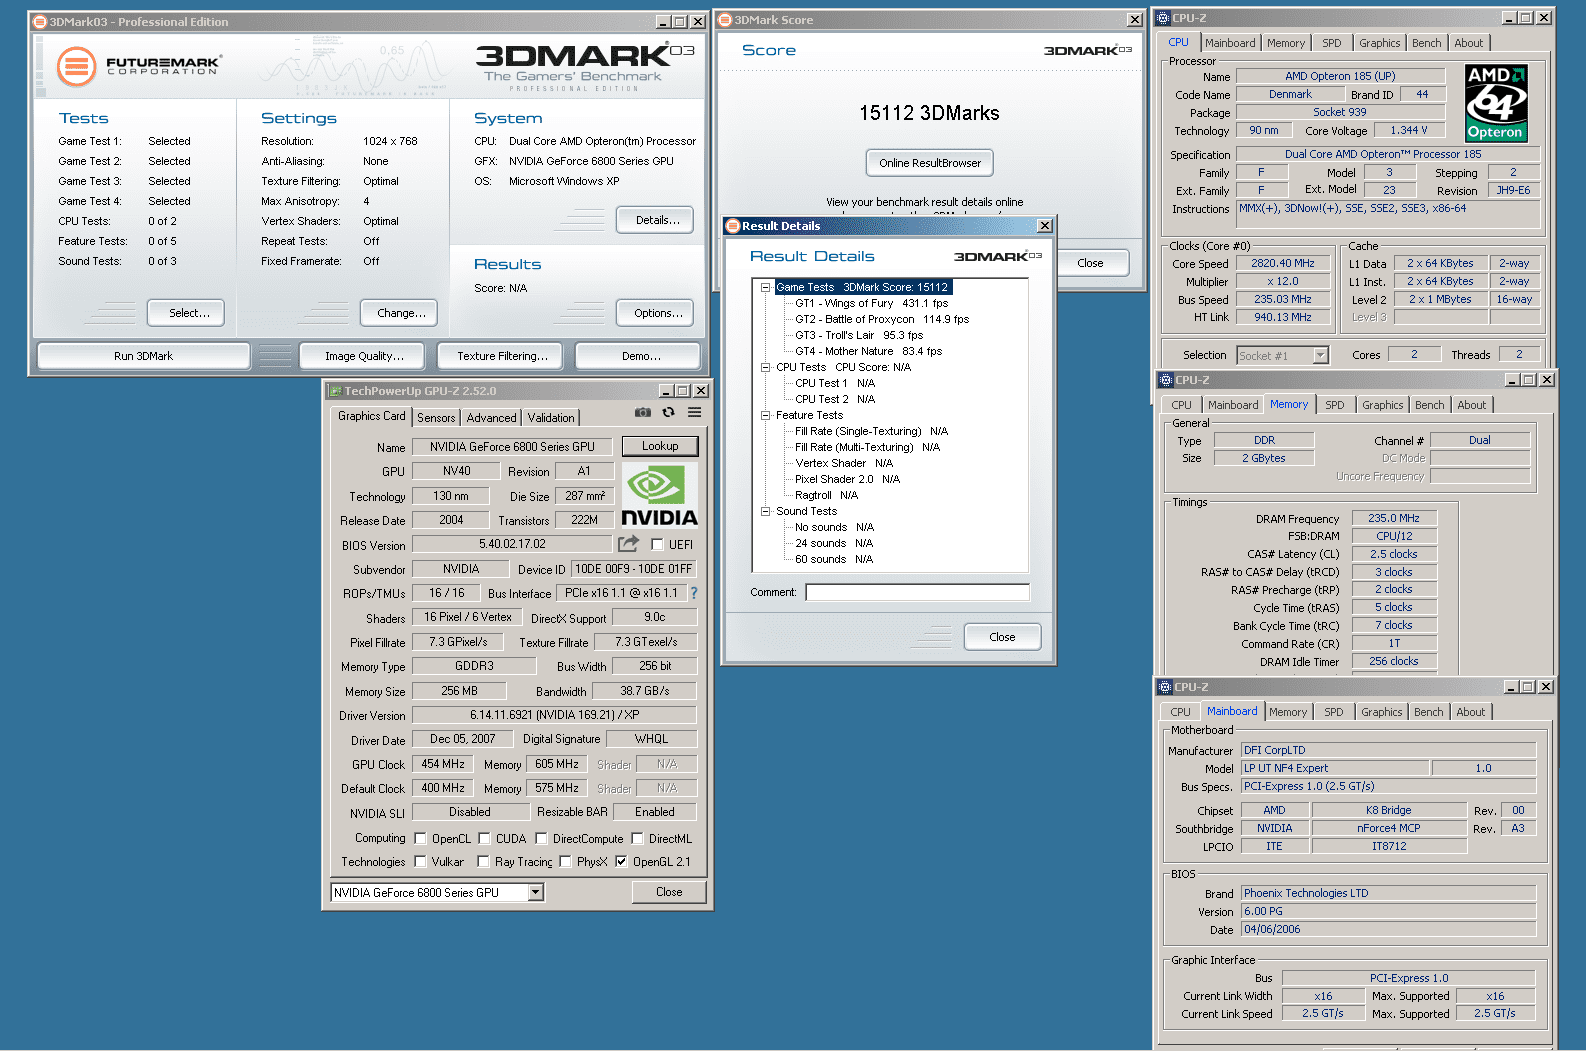The width and height of the screenshot is (1586, 1051).
Task: Click the Model LP UT NF4 Expert field
Action: pyautogui.click(x=1335, y=768)
